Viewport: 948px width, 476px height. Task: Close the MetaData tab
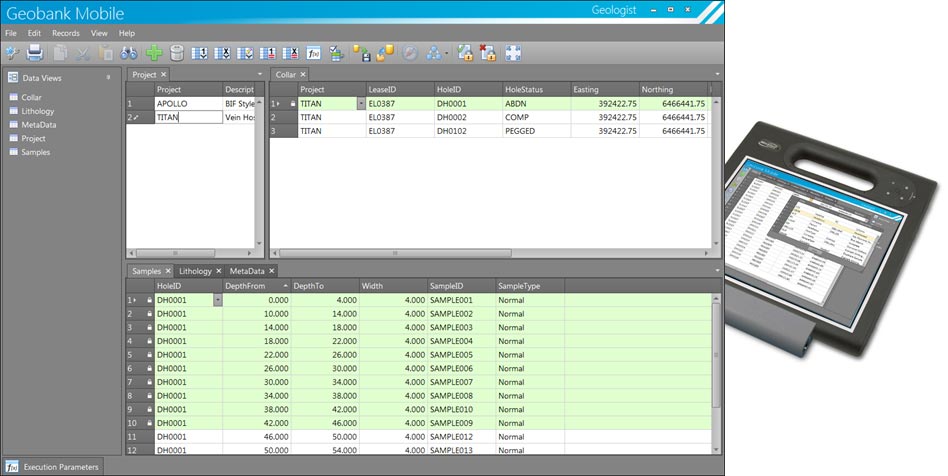271,271
